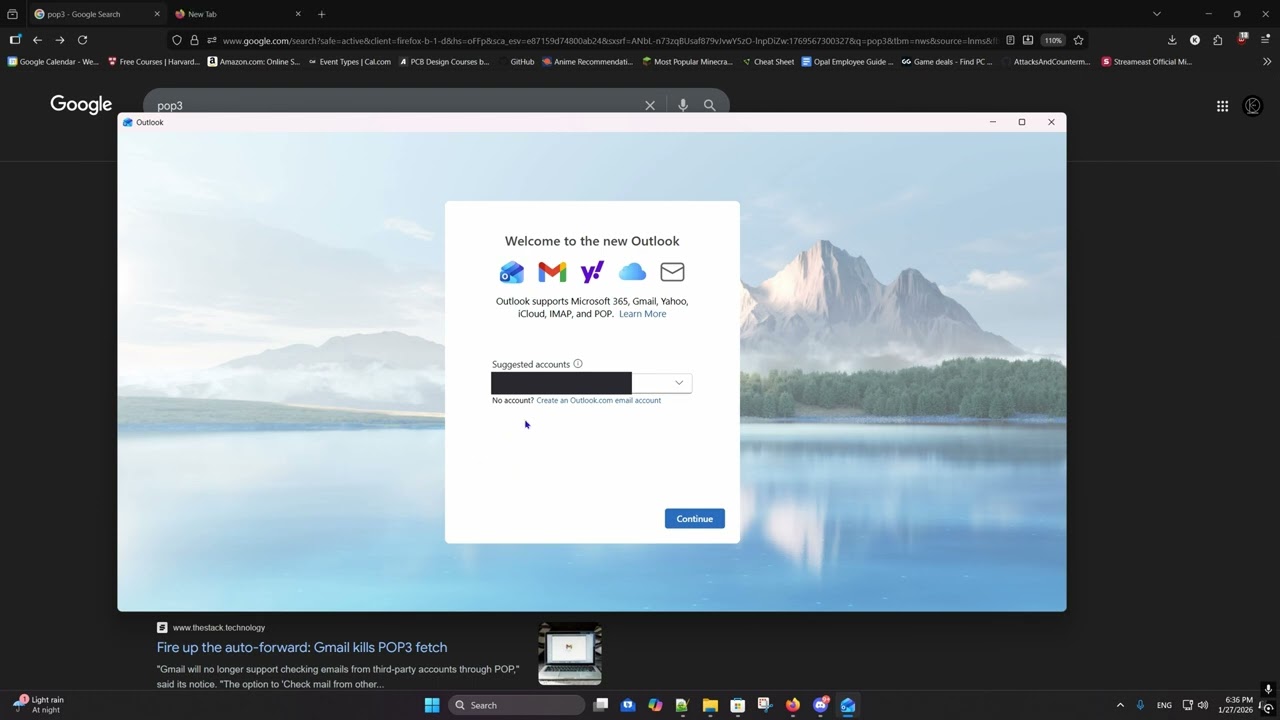Open the Light rain weather widget

(39, 705)
